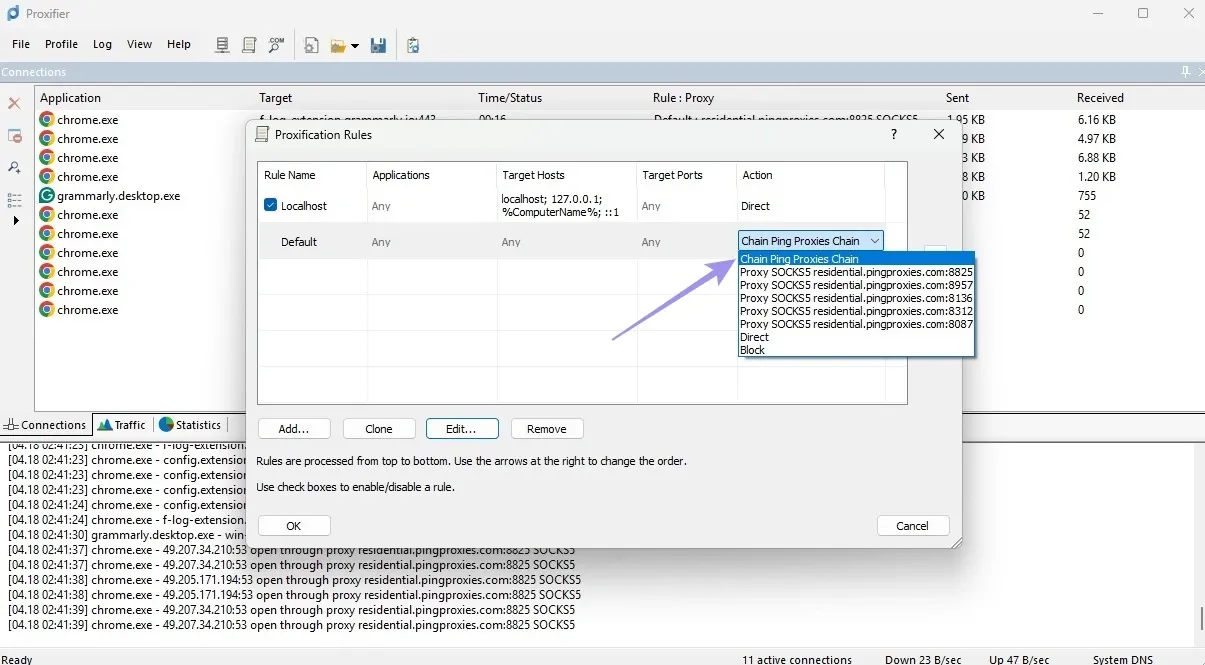
Task: Open the Help menu
Action: pos(179,44)
